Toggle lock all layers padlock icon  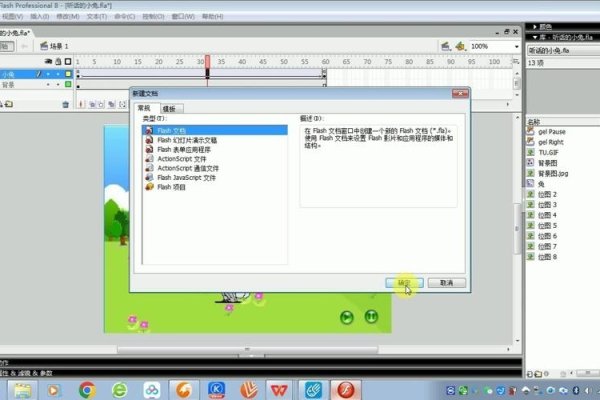tap(58, 62)
